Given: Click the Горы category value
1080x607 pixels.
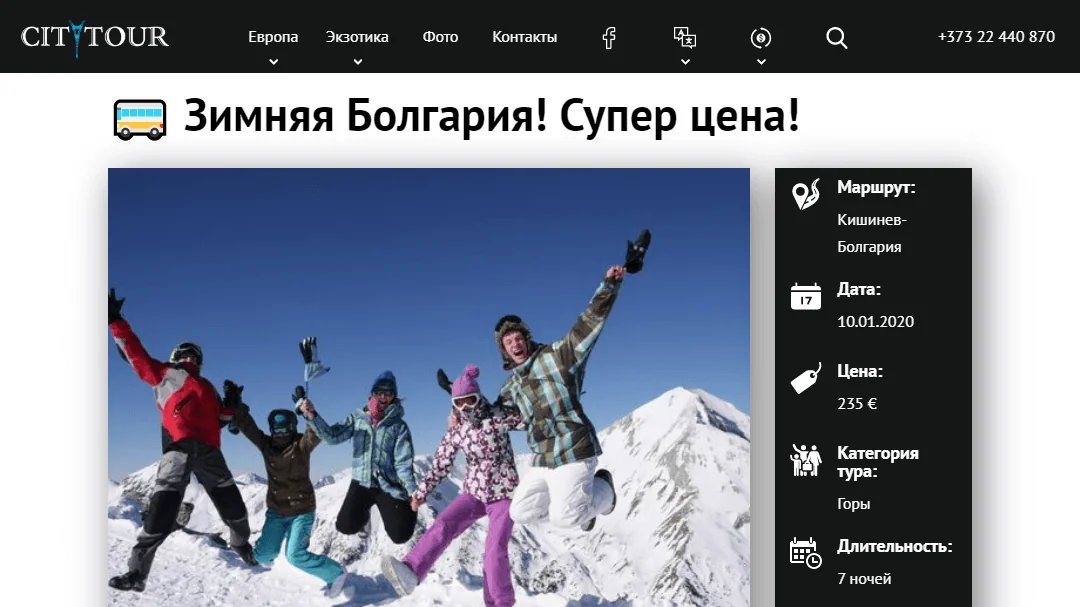Looking at the screenshot, I should pyautogui.click(x=853, y=504).
